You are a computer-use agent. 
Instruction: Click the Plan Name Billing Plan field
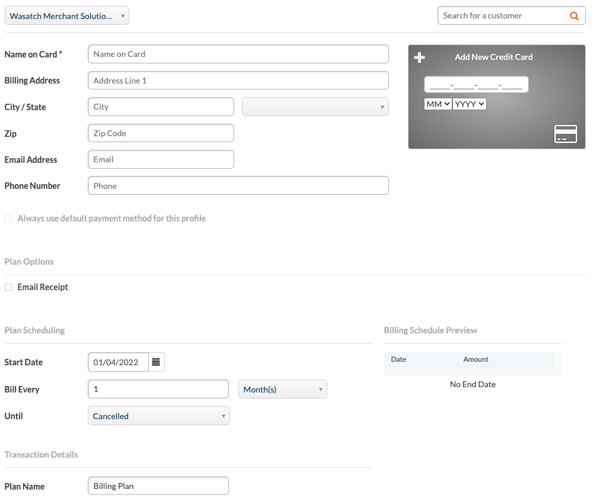click(x=158, y=486)
